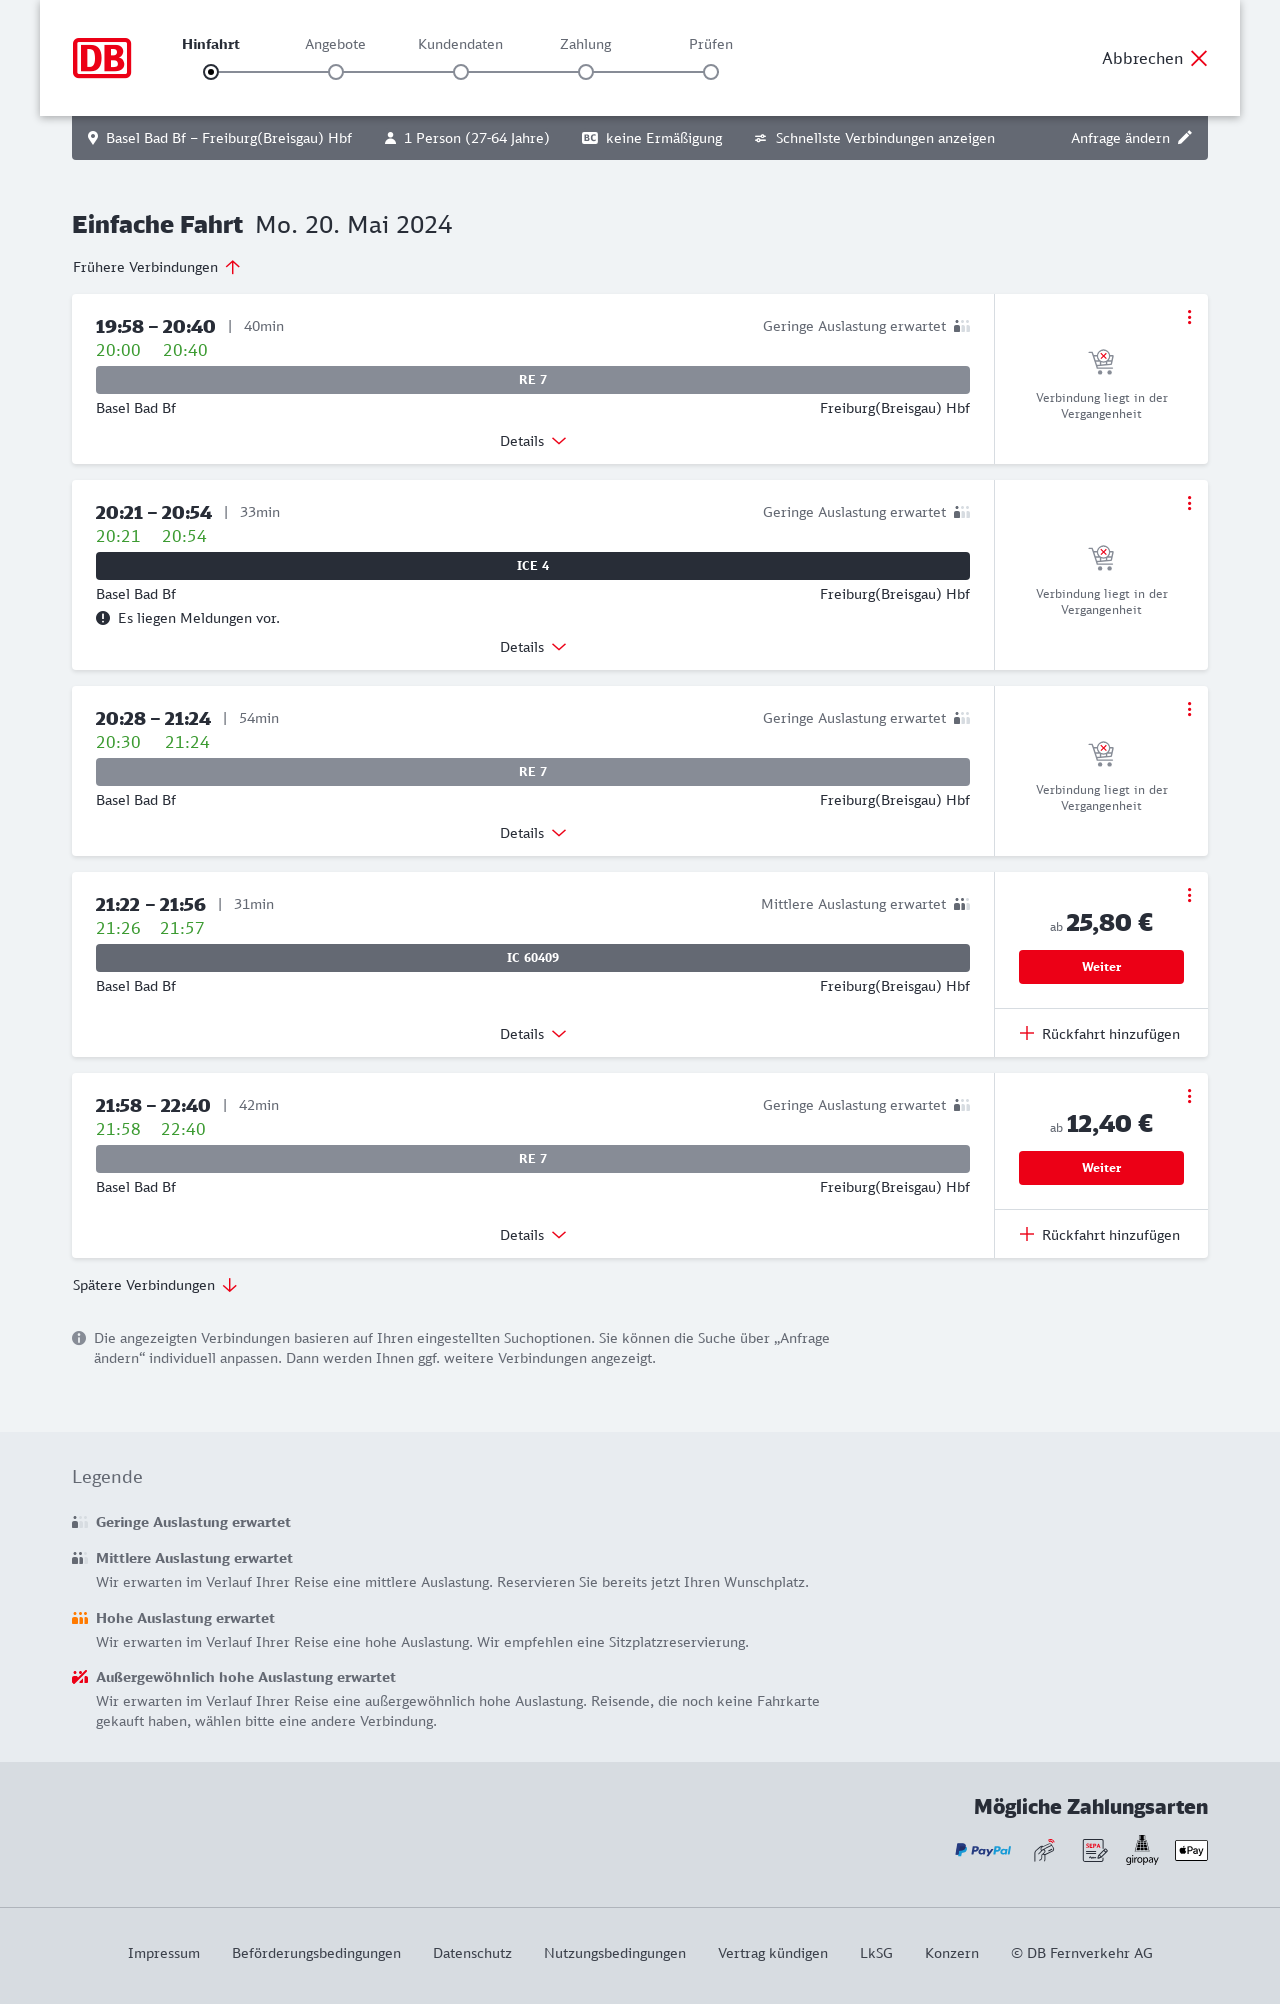
Task: Expand Details of the IC 60409 connection
Action: click(533, 1034)
